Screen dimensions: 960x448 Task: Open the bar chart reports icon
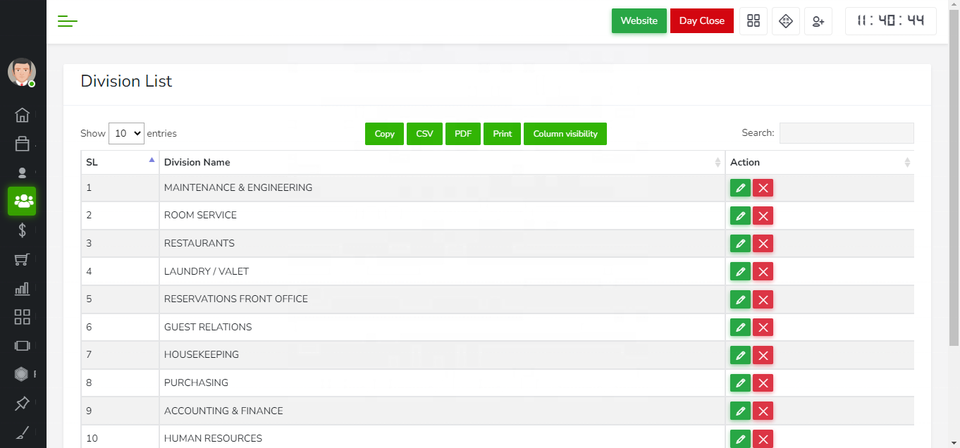click(x=22, y=289)
